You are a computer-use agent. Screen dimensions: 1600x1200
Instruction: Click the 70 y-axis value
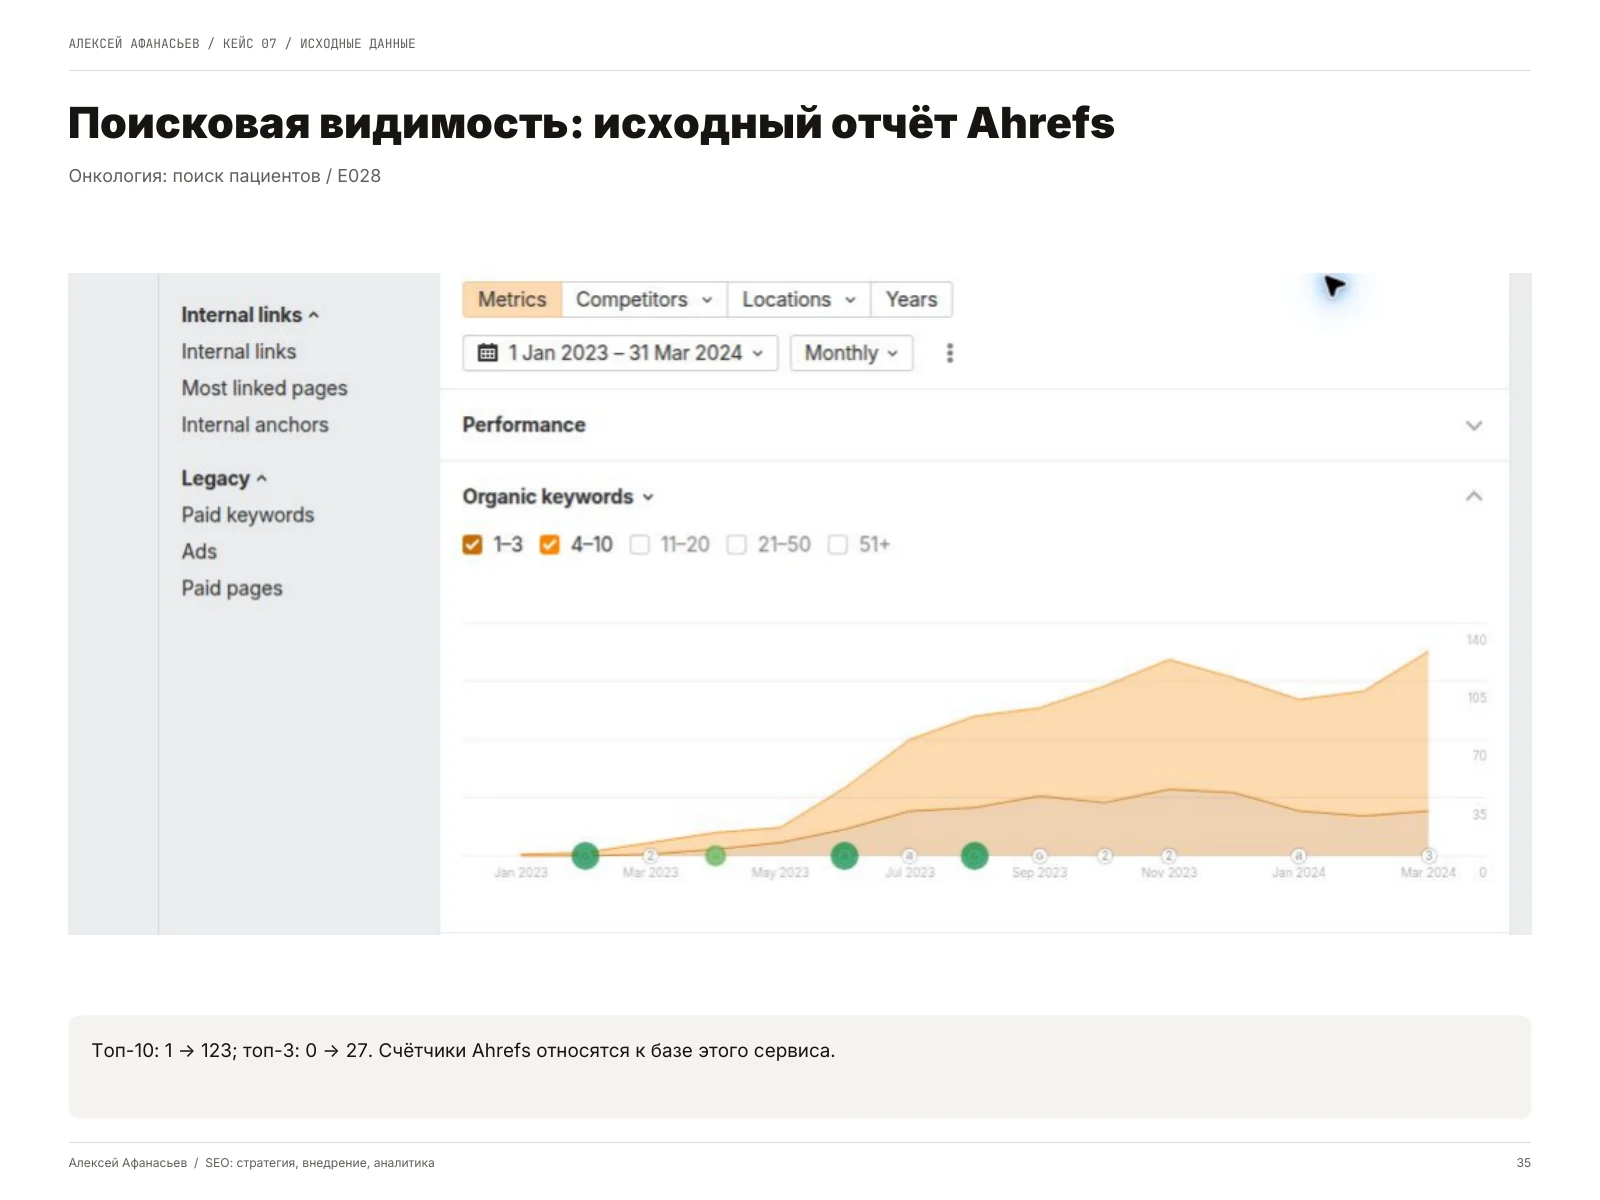1479,756
